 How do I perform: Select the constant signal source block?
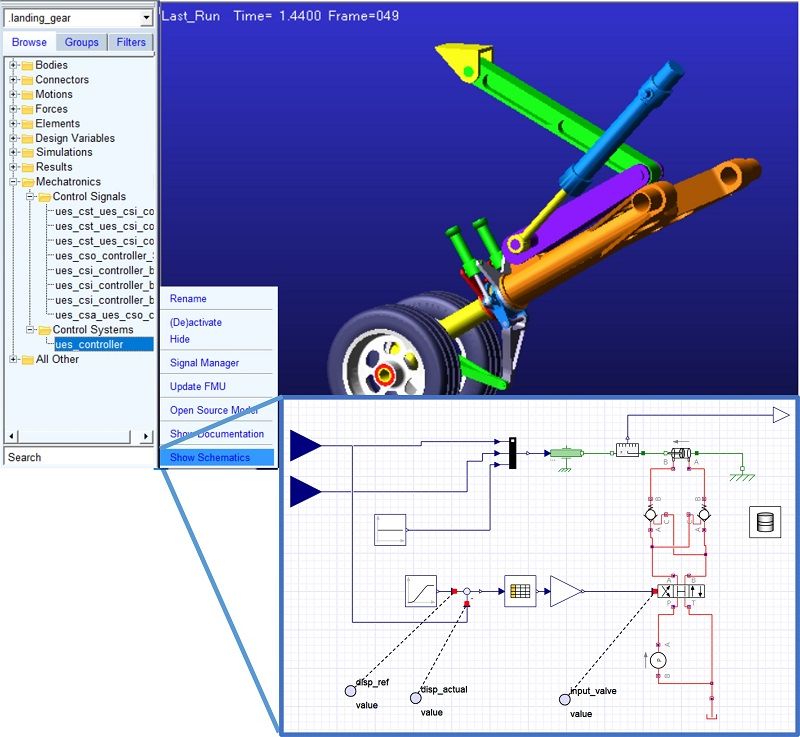[x=390, y=530]
